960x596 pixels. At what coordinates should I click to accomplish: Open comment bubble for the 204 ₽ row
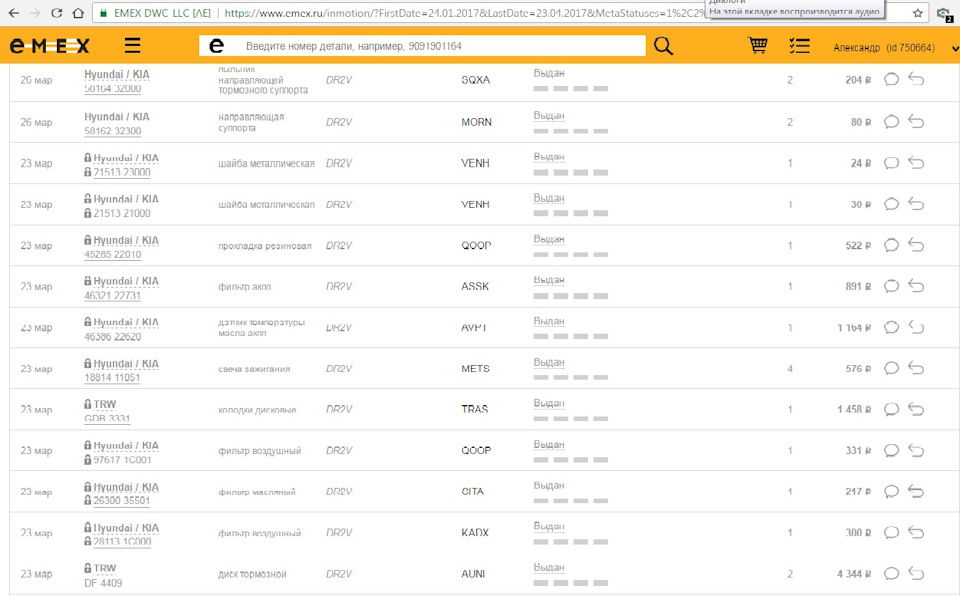pyautogui.click(x=891, y=79)
